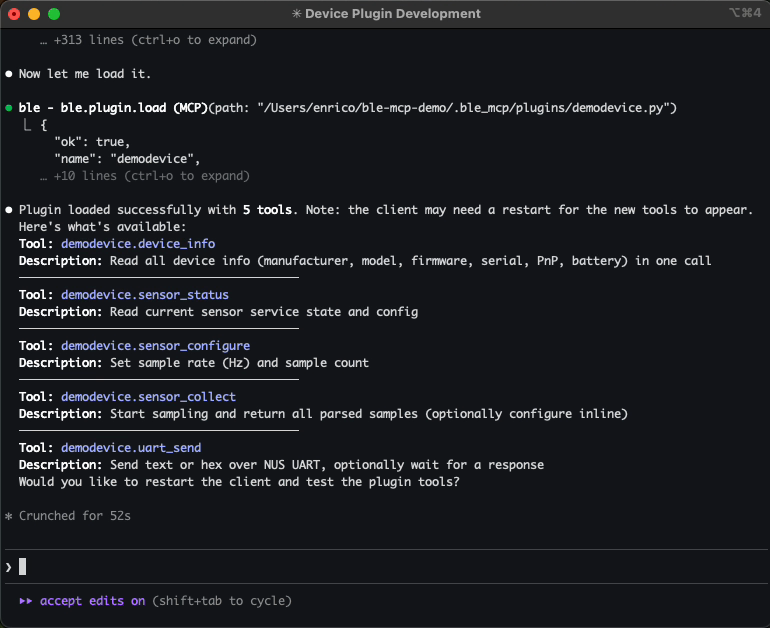
Task: Click the demodevice.sensor_configure tool name
Action: (x=155, y=346)
